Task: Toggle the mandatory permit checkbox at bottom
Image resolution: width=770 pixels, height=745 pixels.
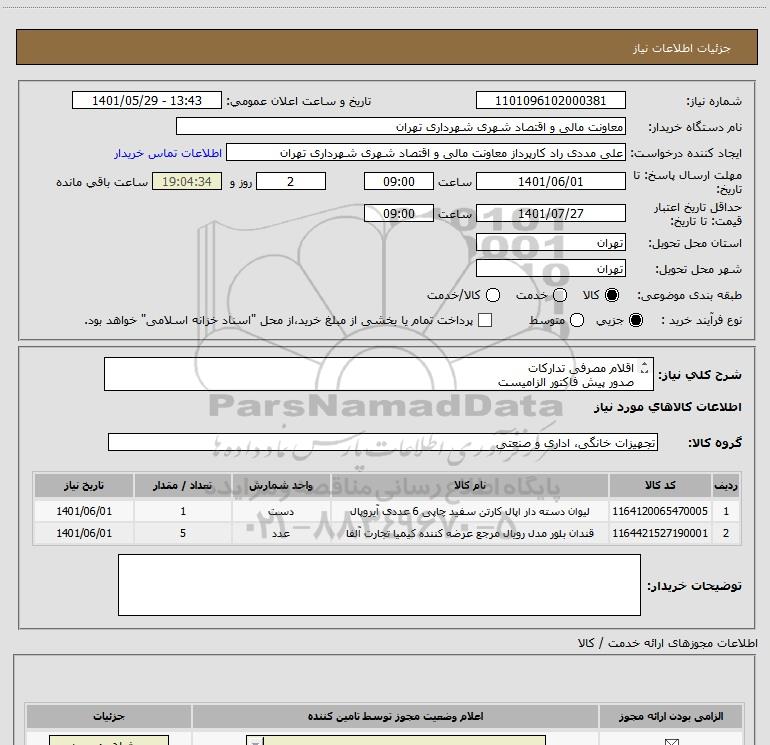Action: (x=671, y=742)
